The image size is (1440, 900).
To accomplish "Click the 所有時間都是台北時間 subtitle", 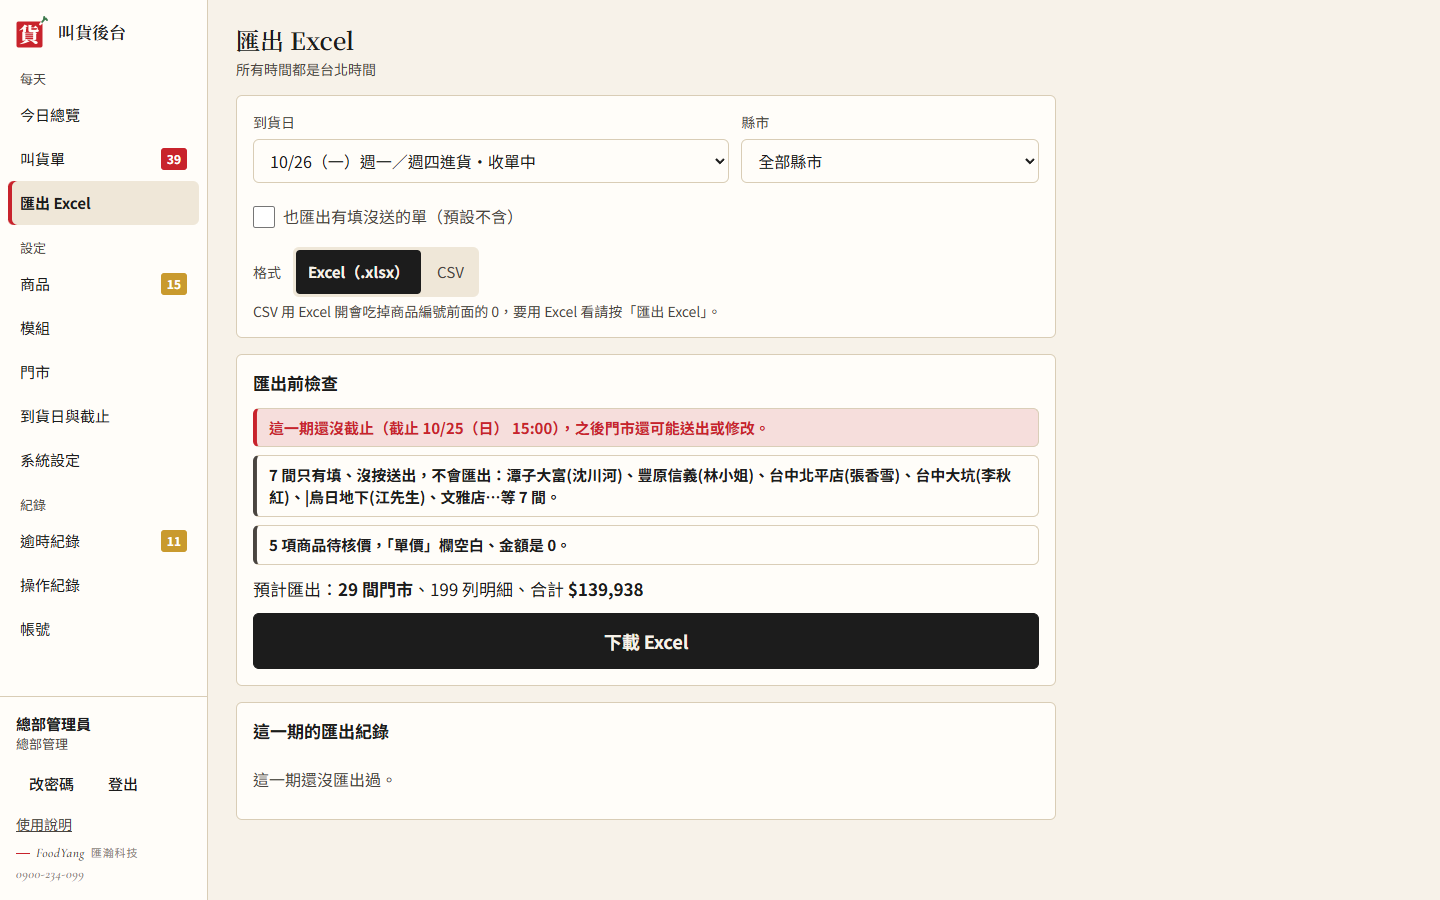I will 306,70.
